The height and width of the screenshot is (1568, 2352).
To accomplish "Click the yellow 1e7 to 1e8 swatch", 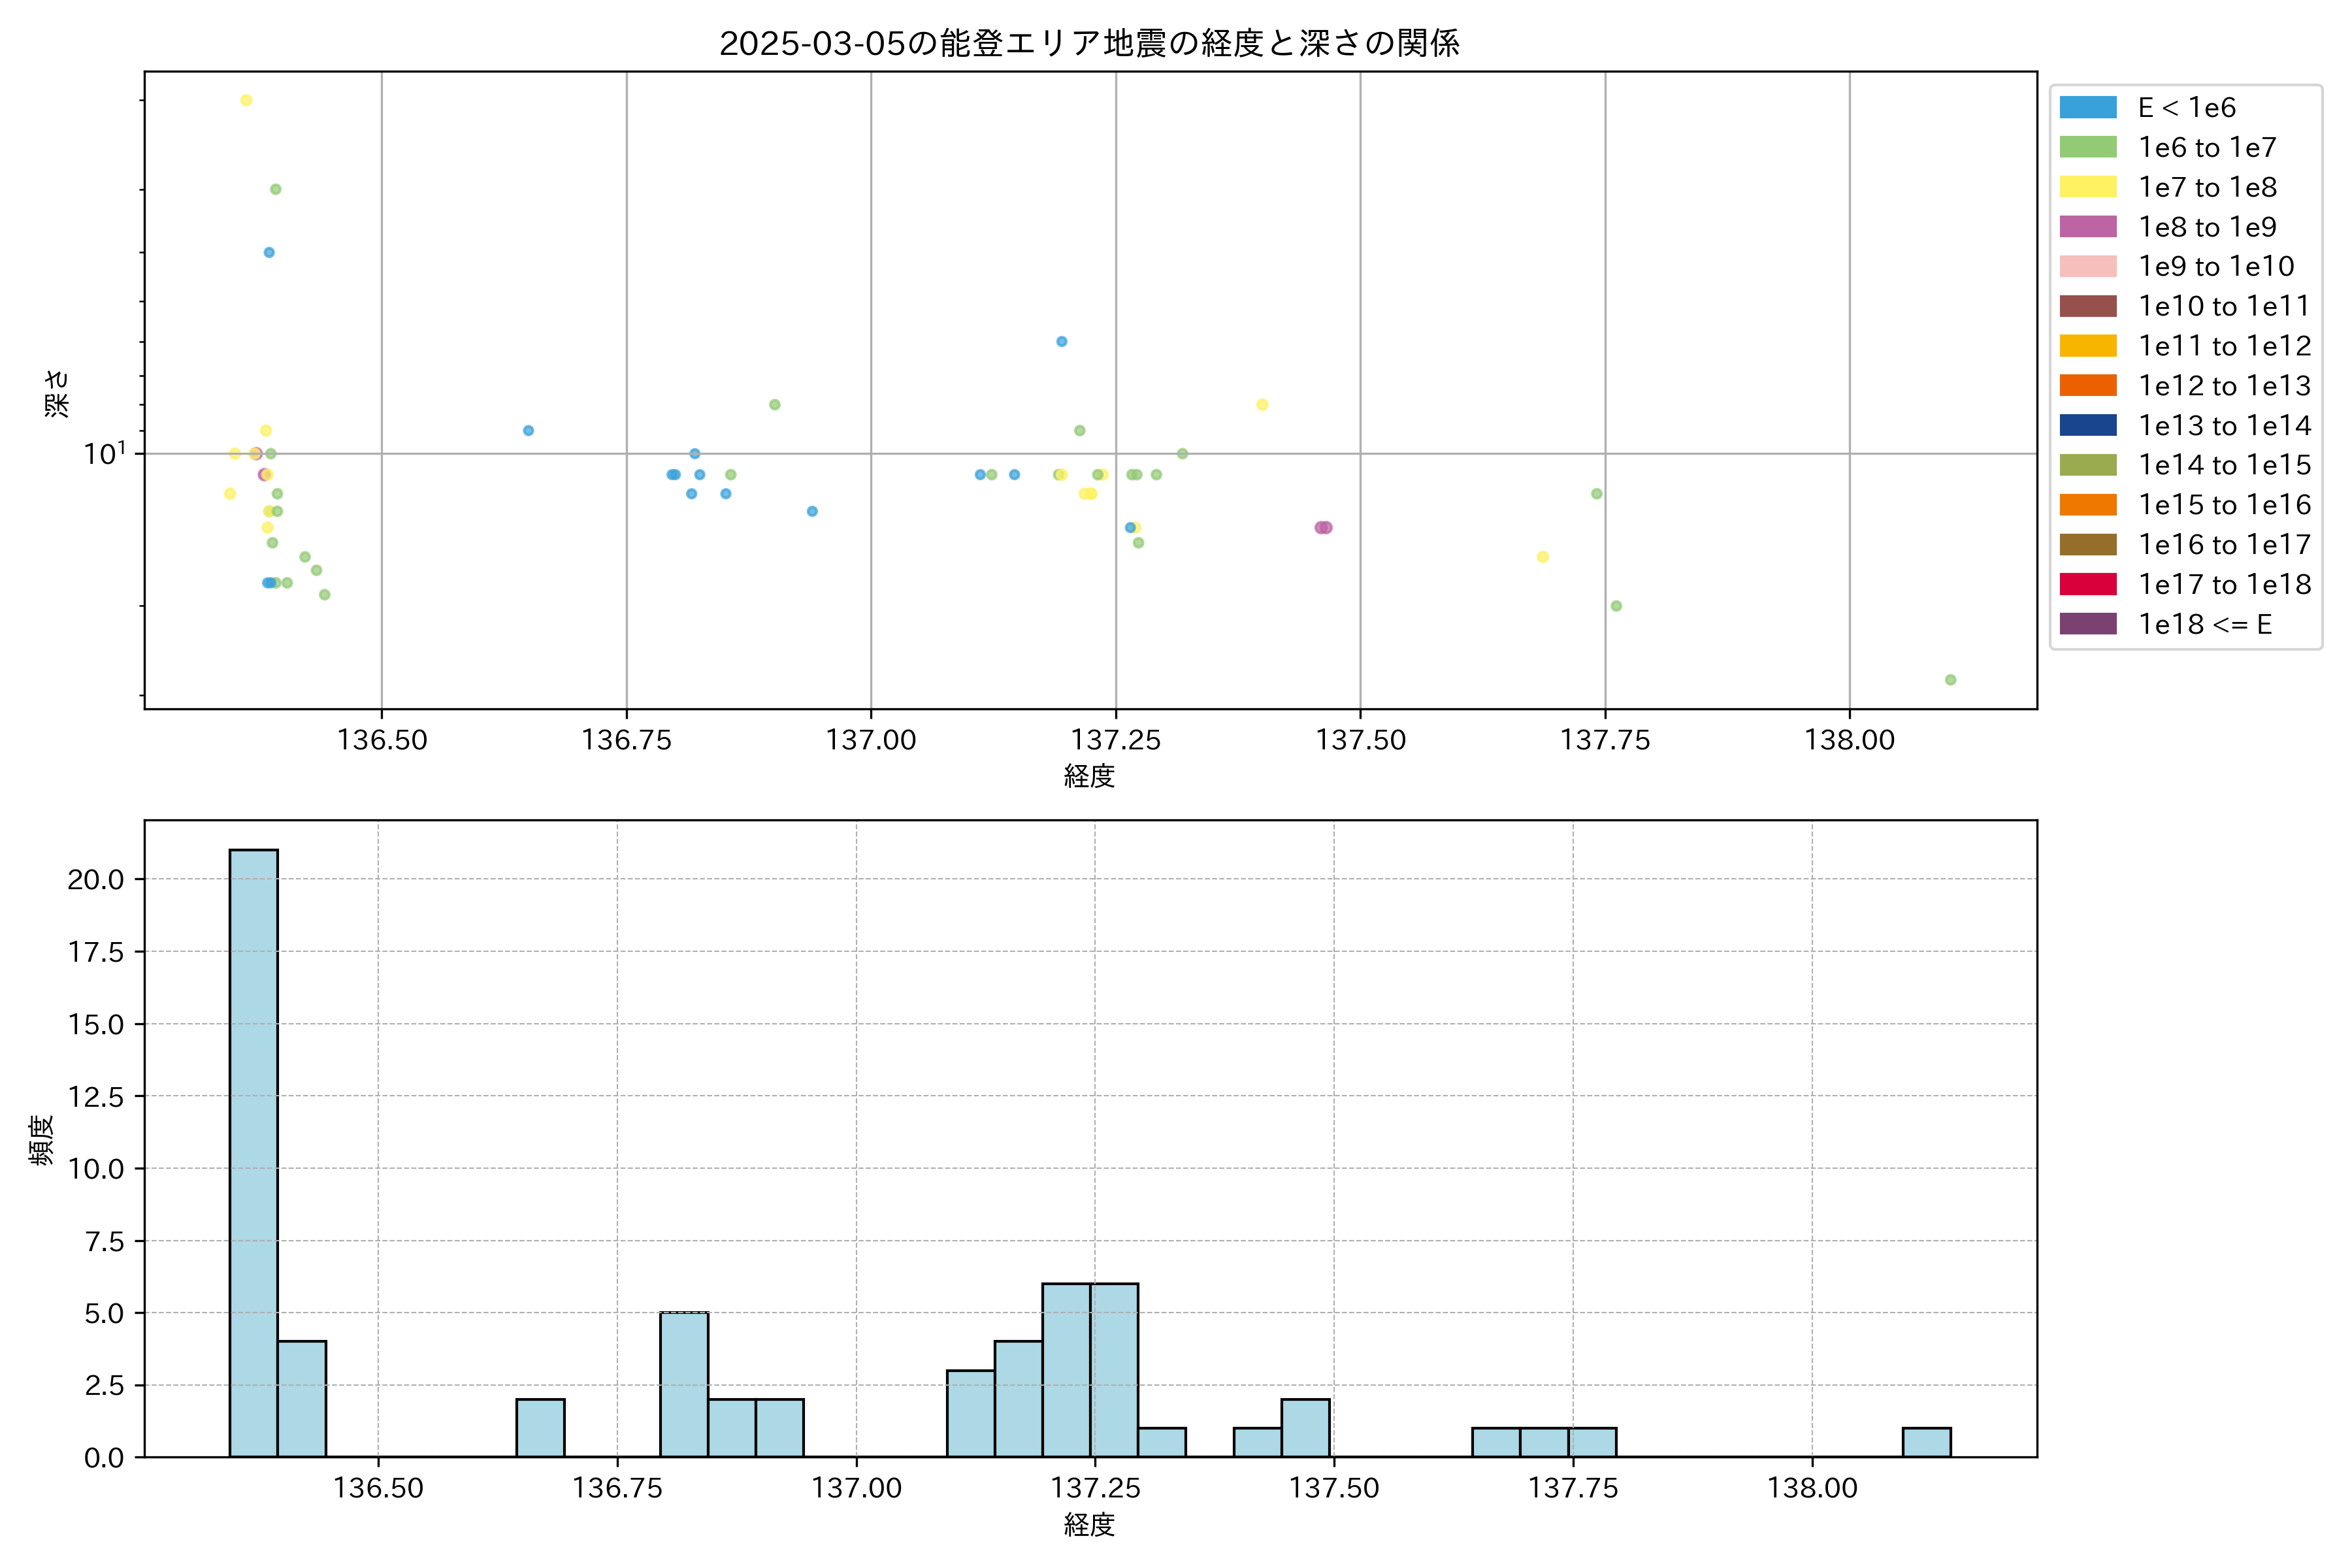I will [2087, 187].
